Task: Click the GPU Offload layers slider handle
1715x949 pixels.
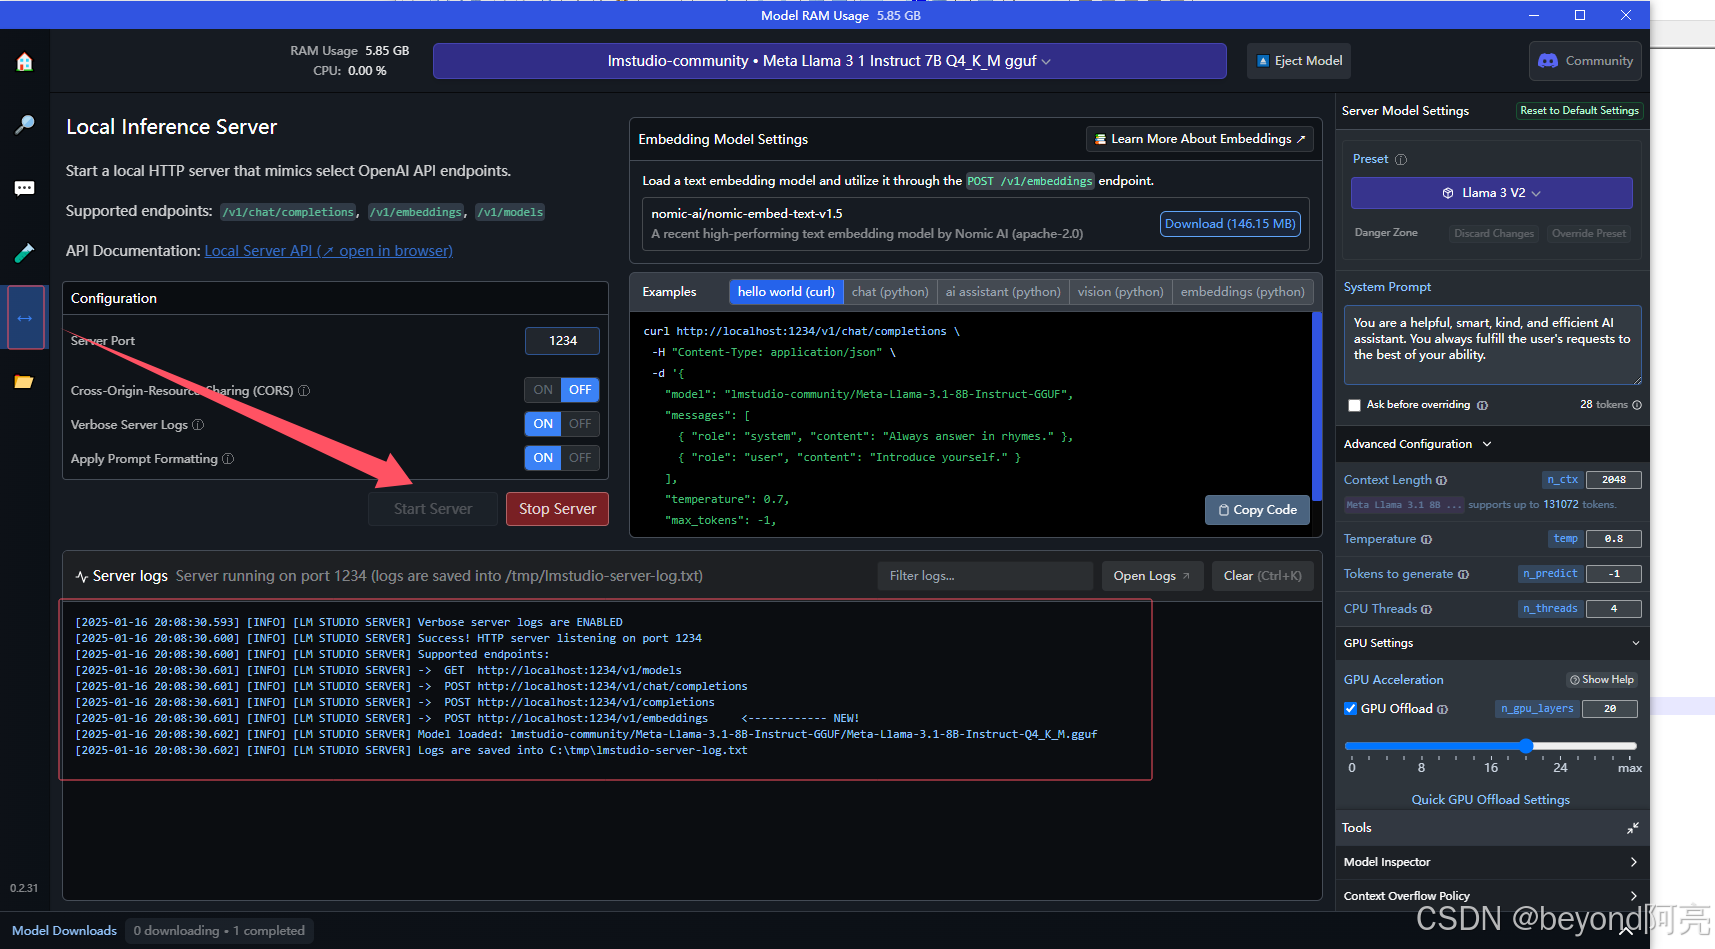Action: (x=1526, y=746)
